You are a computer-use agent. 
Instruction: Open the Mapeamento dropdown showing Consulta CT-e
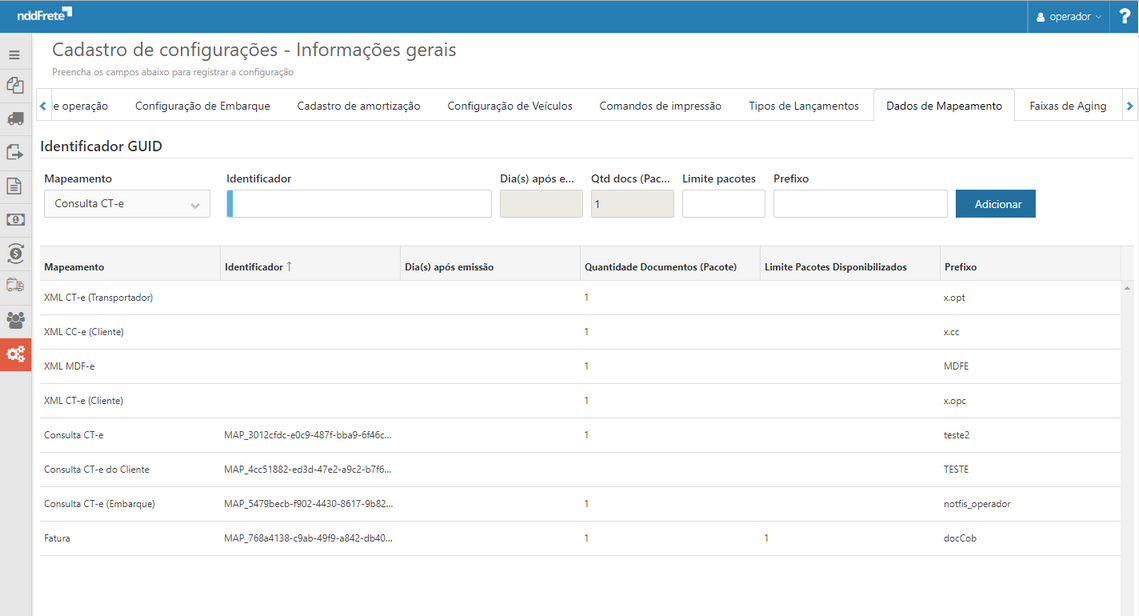click(126, 203)
